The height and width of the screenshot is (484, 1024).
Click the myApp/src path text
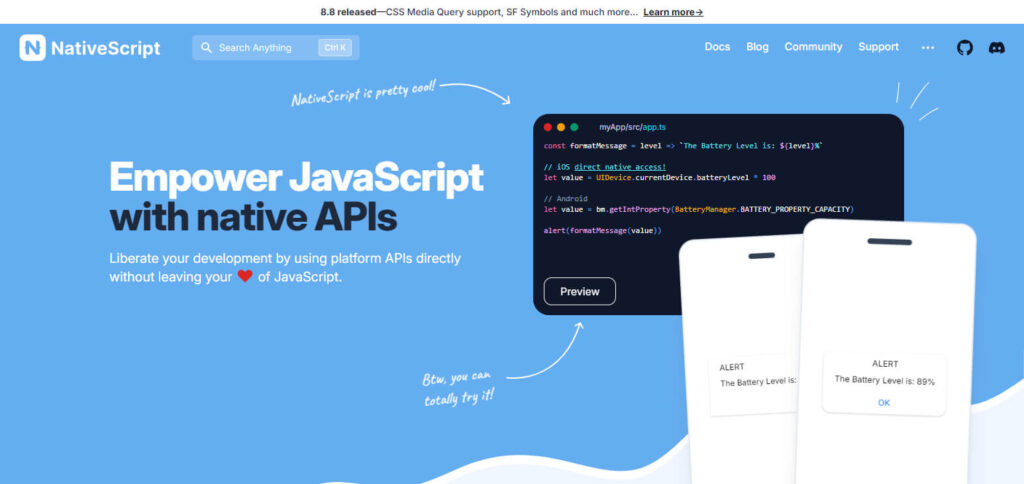620,127
